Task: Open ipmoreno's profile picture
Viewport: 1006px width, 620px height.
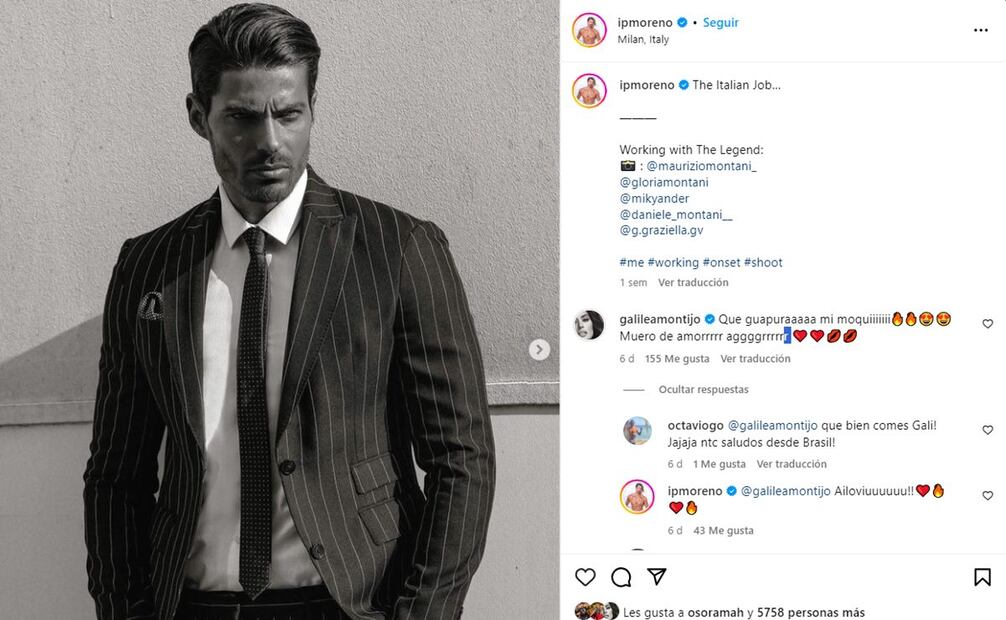Action: tap(590, 30)
